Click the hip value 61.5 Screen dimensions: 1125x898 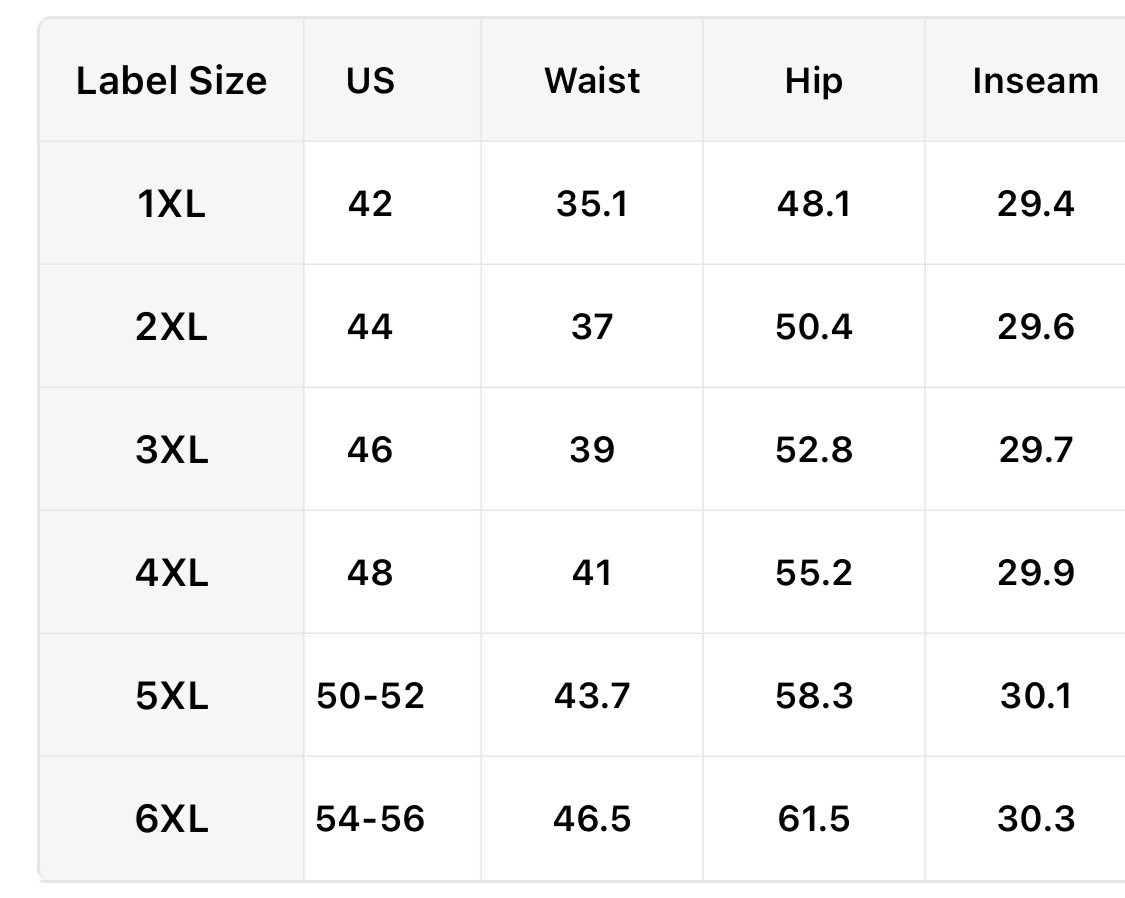(814, 819)
